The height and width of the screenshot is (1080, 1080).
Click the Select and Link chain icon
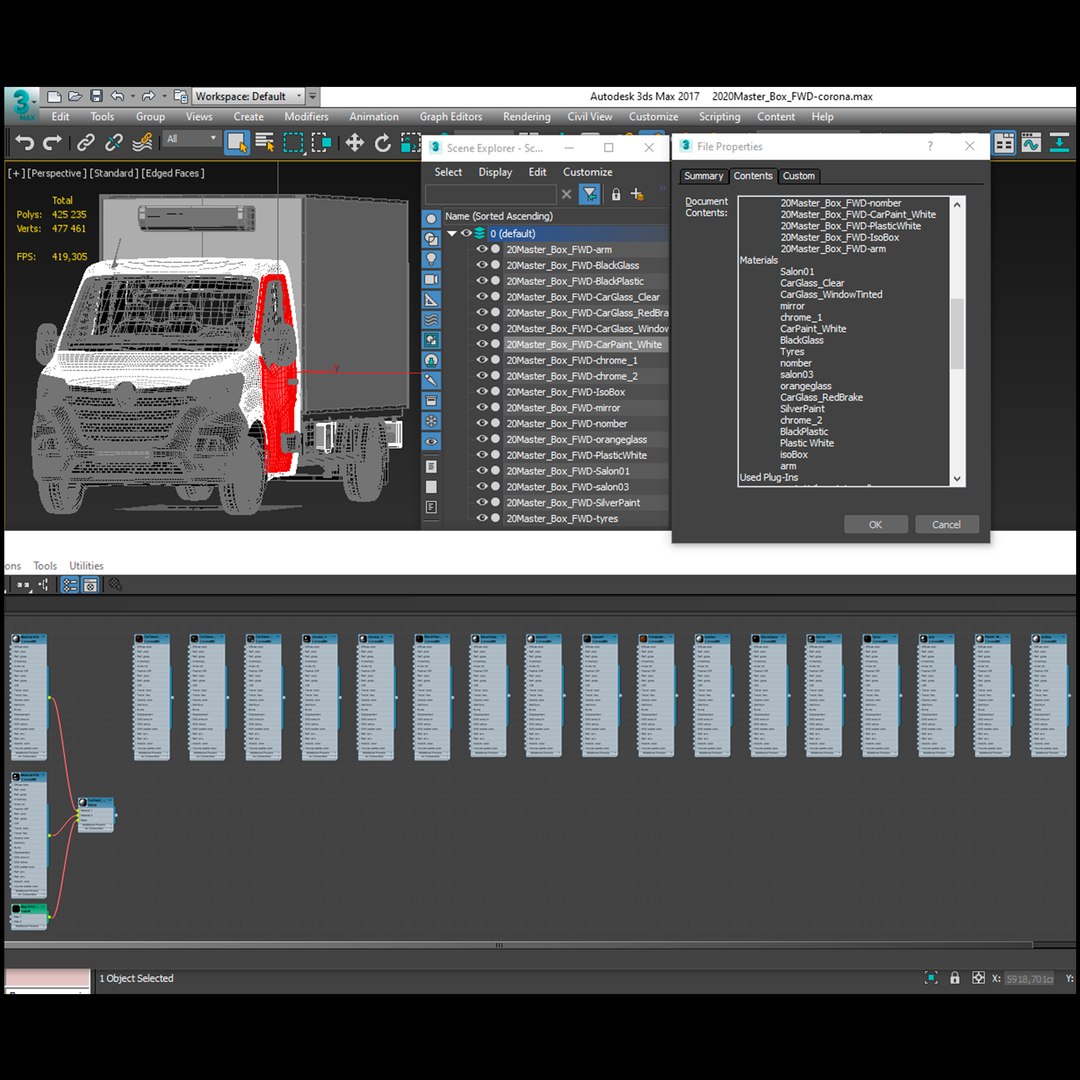click(85, 143)
